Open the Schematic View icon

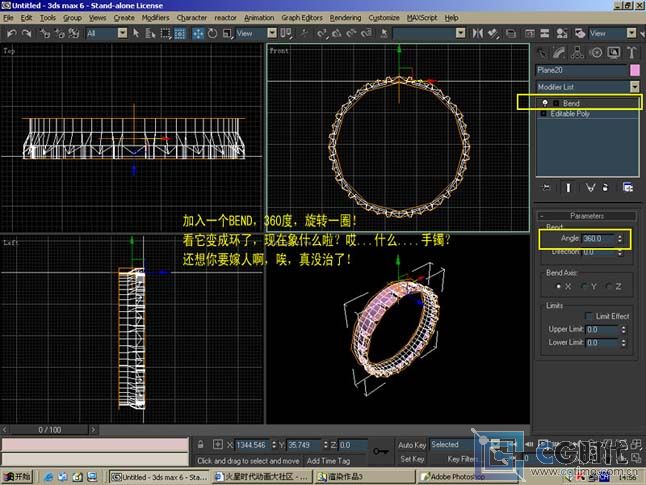pyautogui.click(x=545, y=33)
